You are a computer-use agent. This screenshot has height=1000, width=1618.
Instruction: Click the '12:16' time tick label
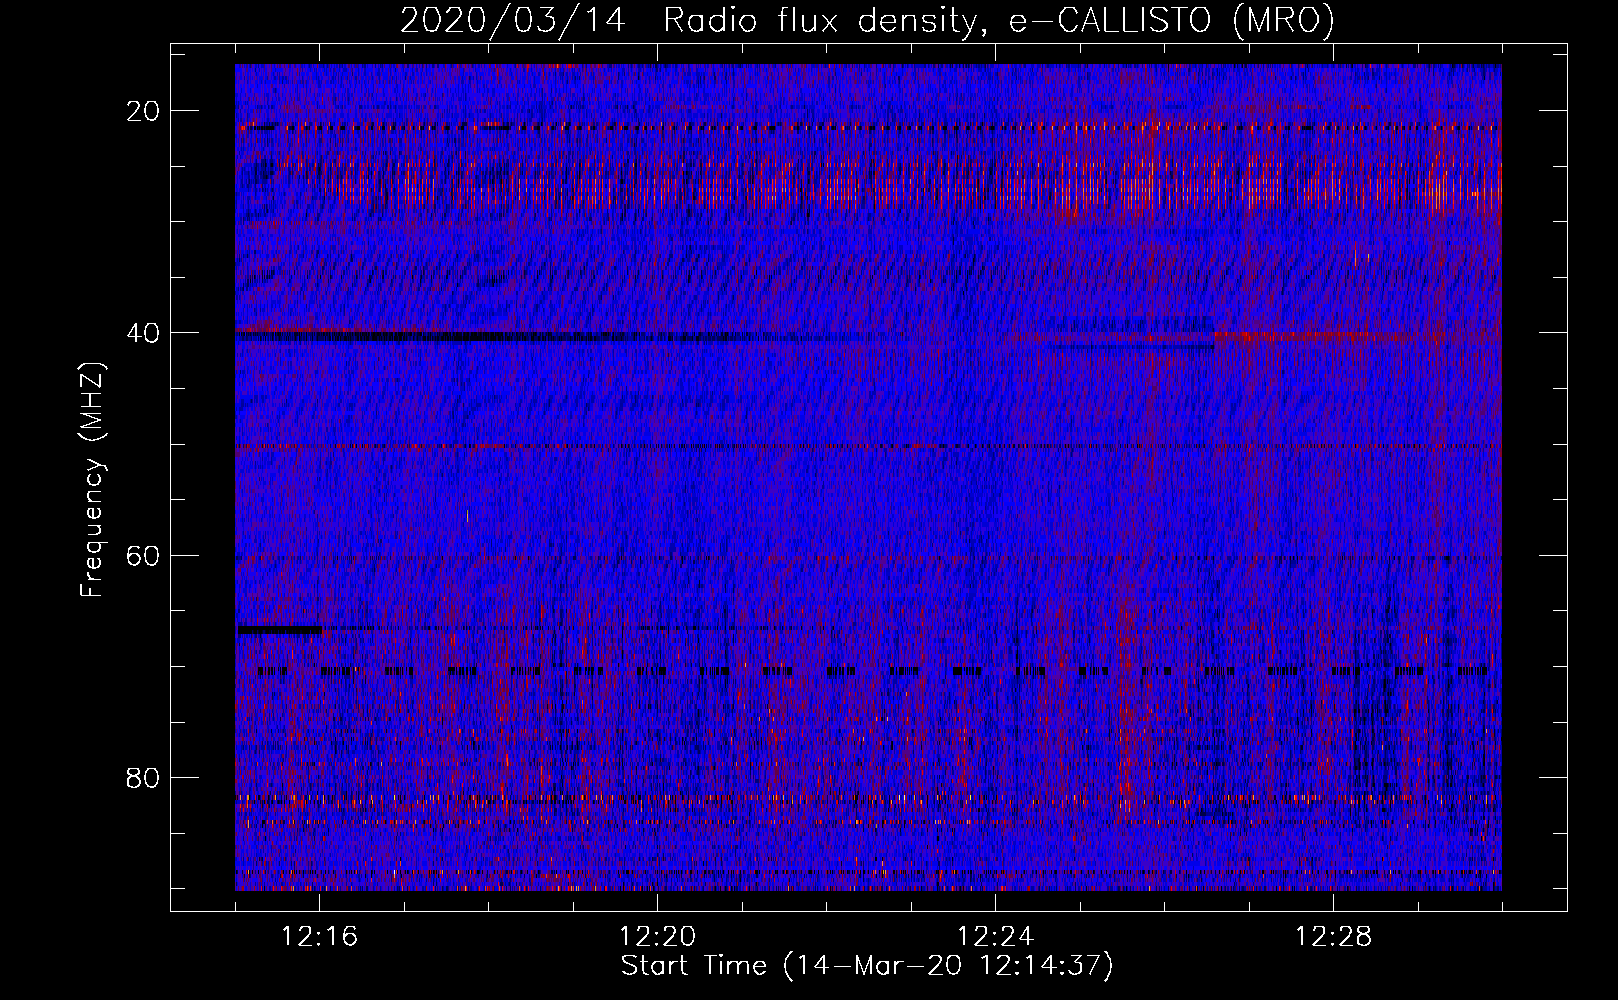[x=320, y=937]
